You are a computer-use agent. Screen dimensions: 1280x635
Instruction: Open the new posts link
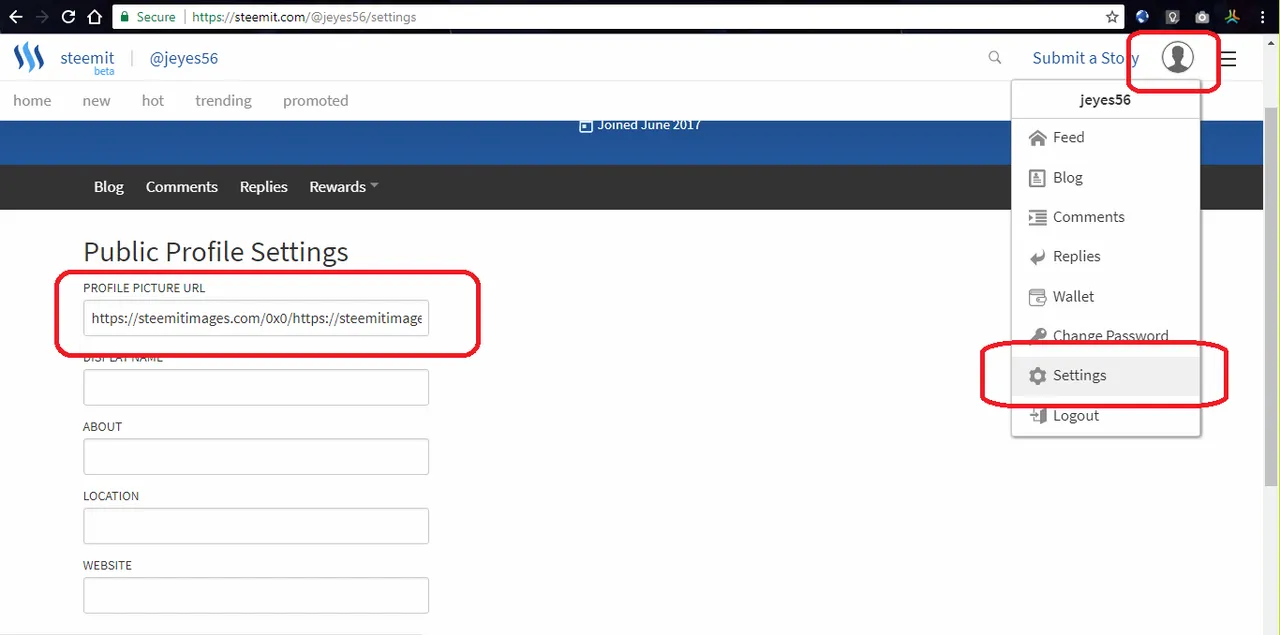97,100
